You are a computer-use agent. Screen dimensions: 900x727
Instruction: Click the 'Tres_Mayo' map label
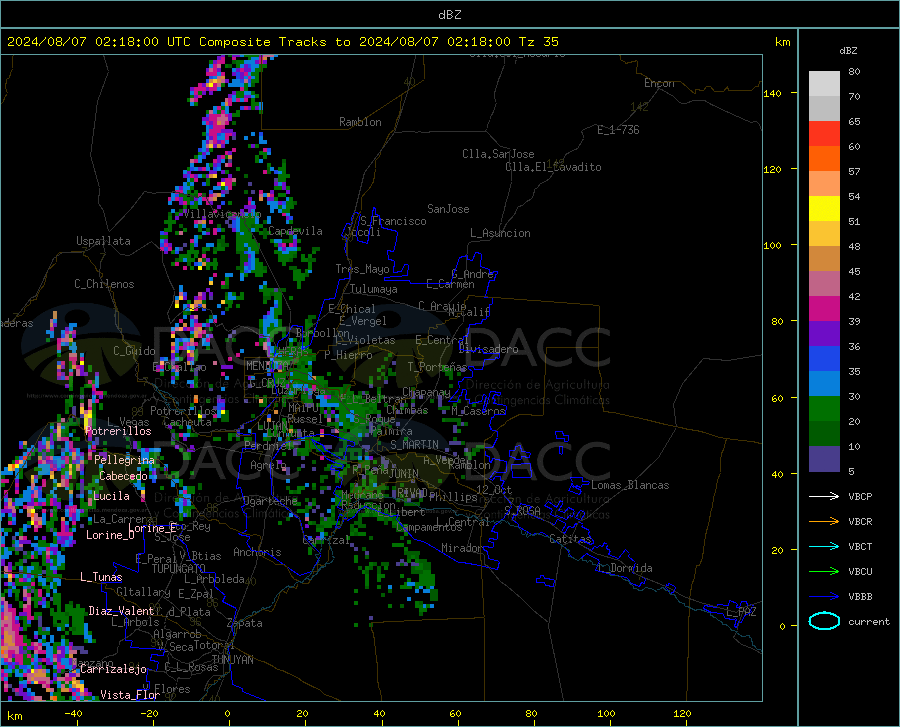click(x=362, y=269)
